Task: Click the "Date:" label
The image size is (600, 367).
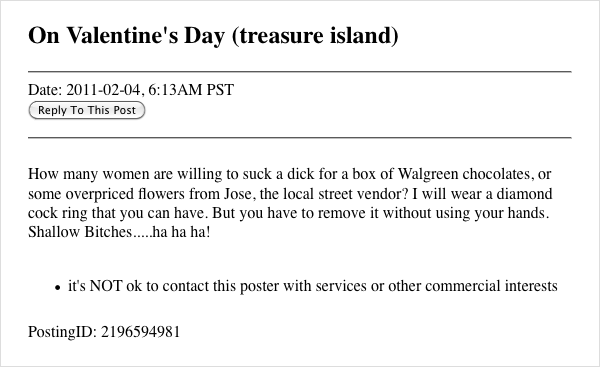Action: [x=45, y=90]
